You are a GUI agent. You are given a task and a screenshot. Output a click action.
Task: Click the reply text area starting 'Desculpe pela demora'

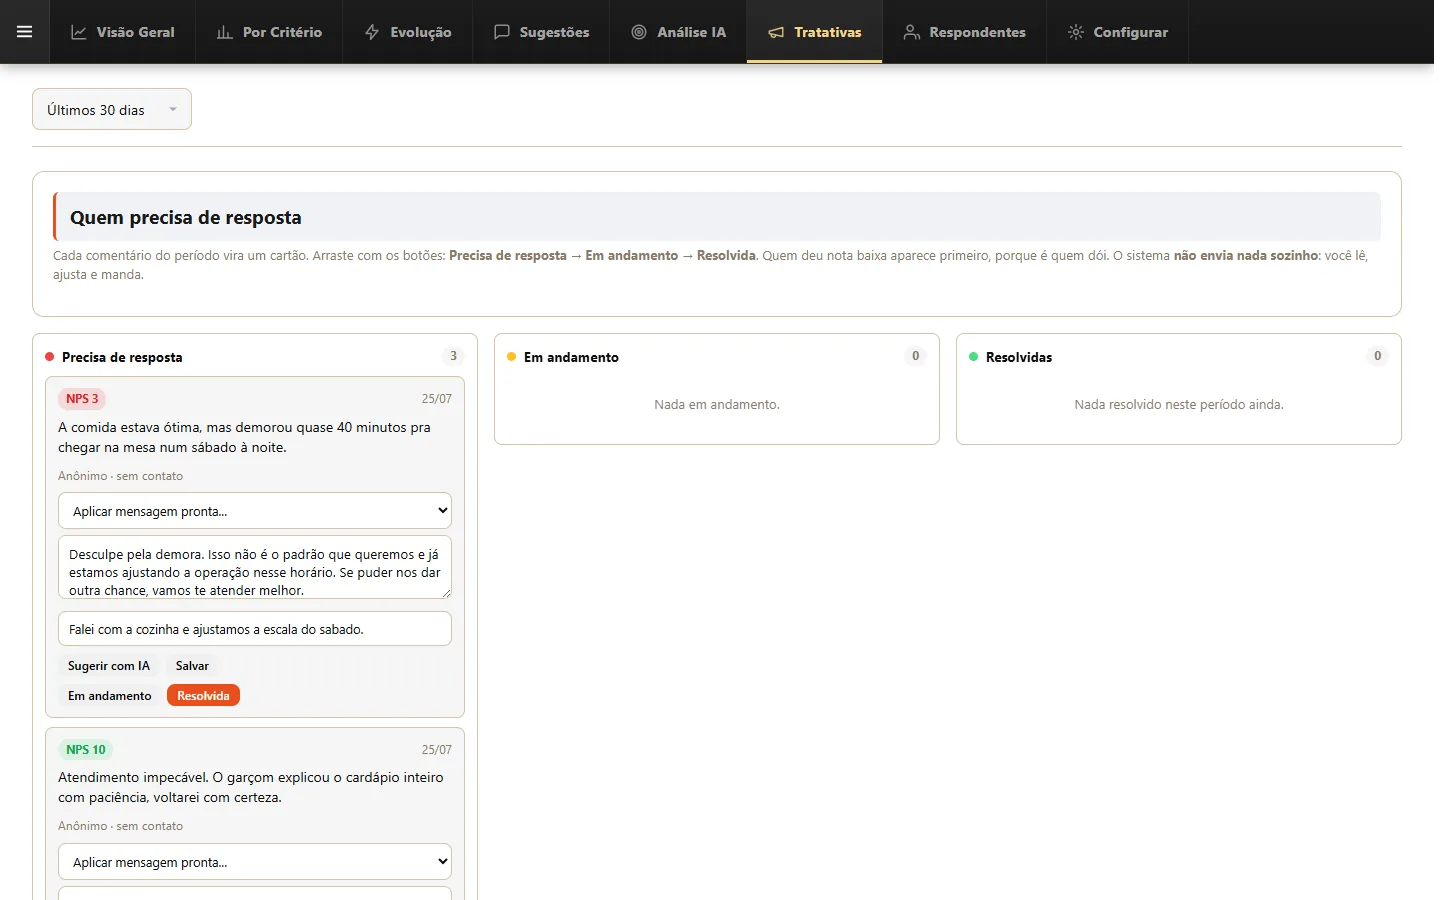tap(255, 568)
